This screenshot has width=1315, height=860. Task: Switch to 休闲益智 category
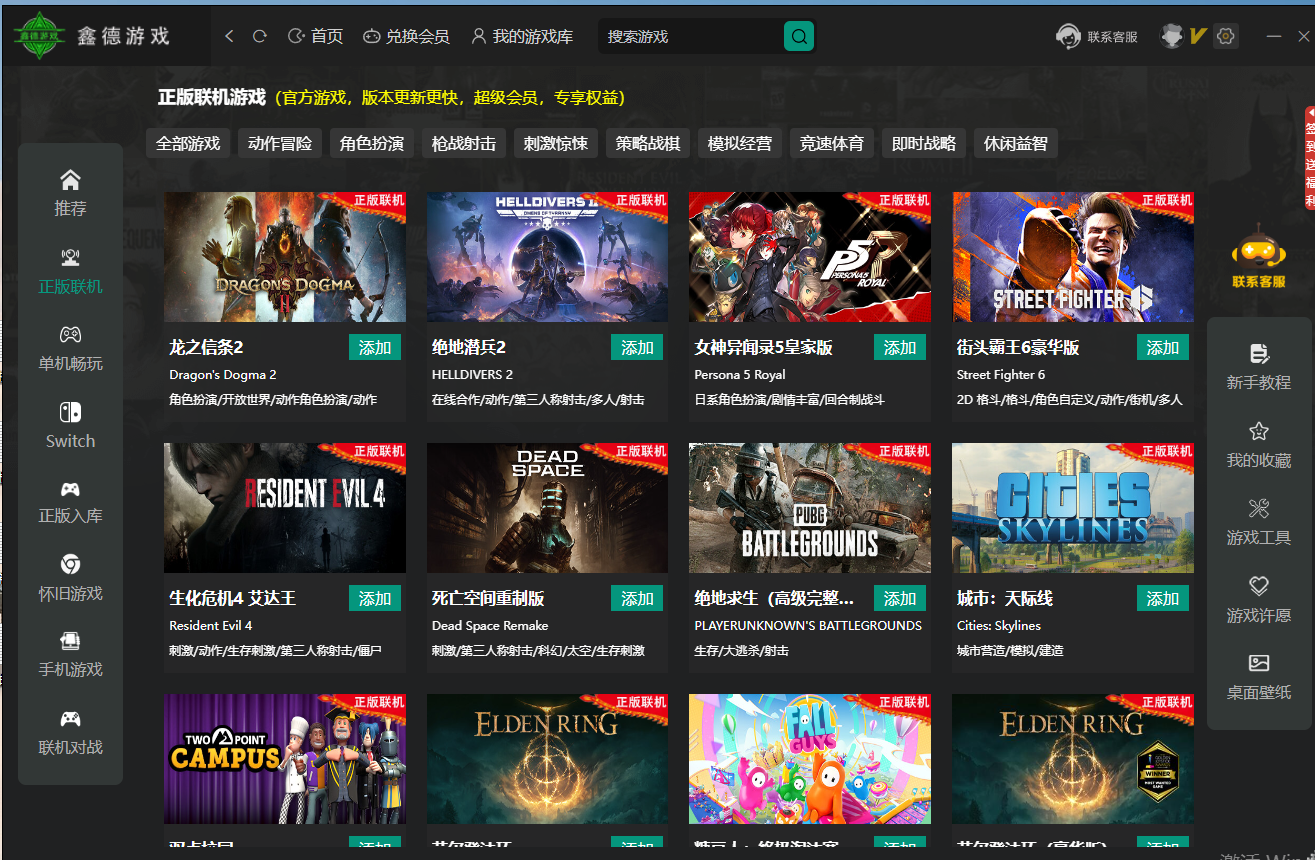pos(1015,143)
